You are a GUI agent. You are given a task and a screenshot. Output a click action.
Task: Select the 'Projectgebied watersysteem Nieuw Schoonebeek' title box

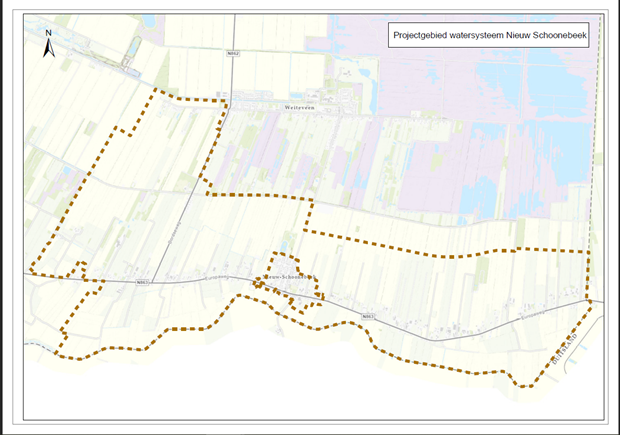click(x=488, y=35)
